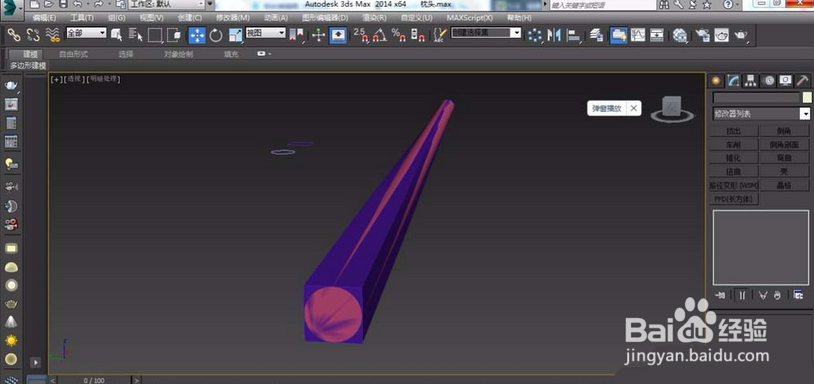814x384 pixels.
Task: Open the 工具(T) menu
Action: [x=82, y=18]
